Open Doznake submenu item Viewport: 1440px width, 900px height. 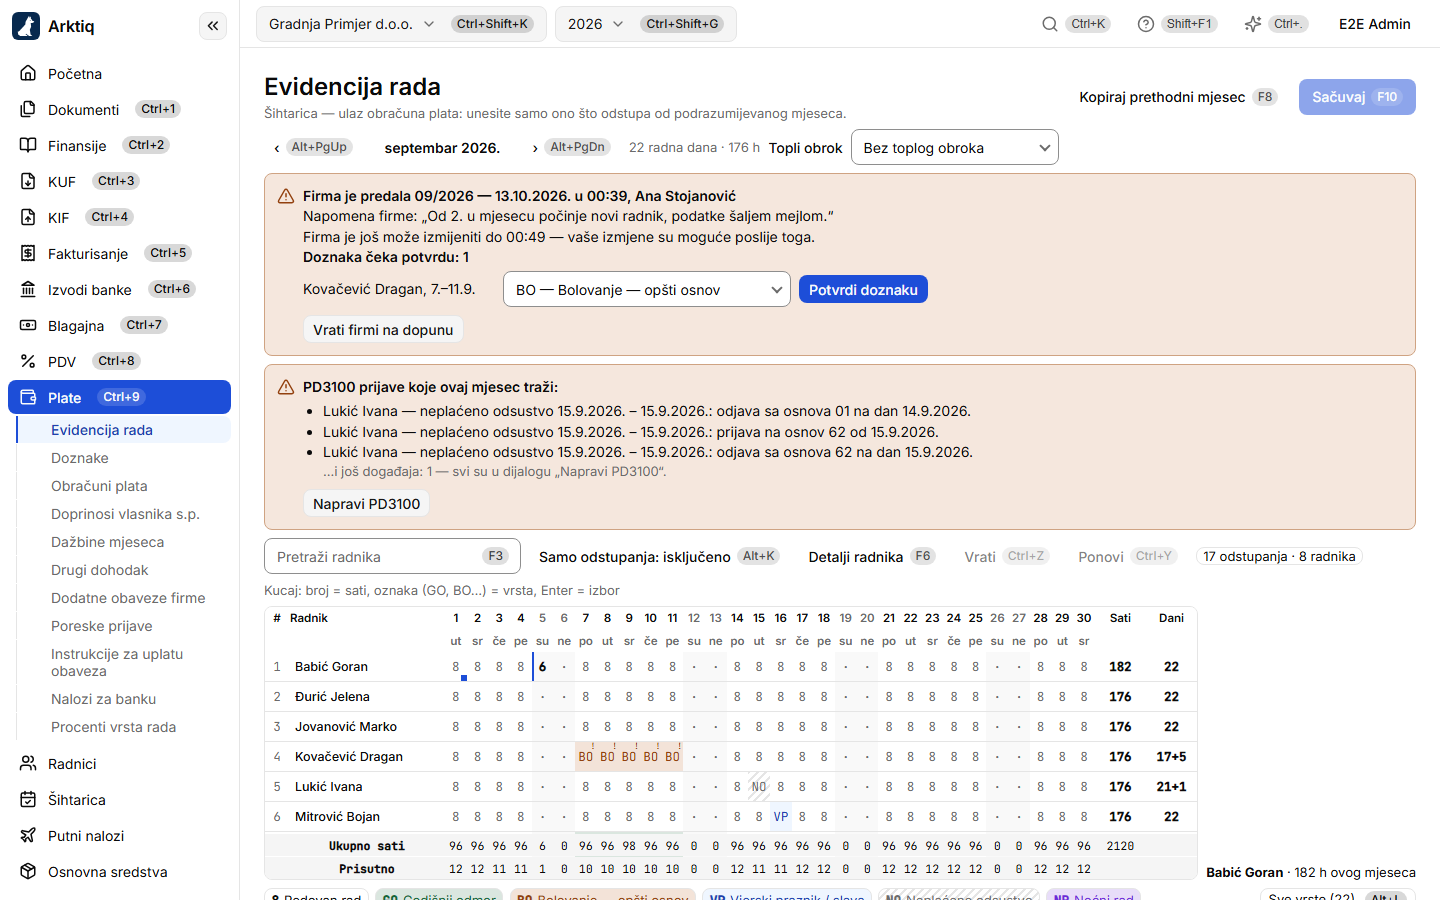coord(124,458)
